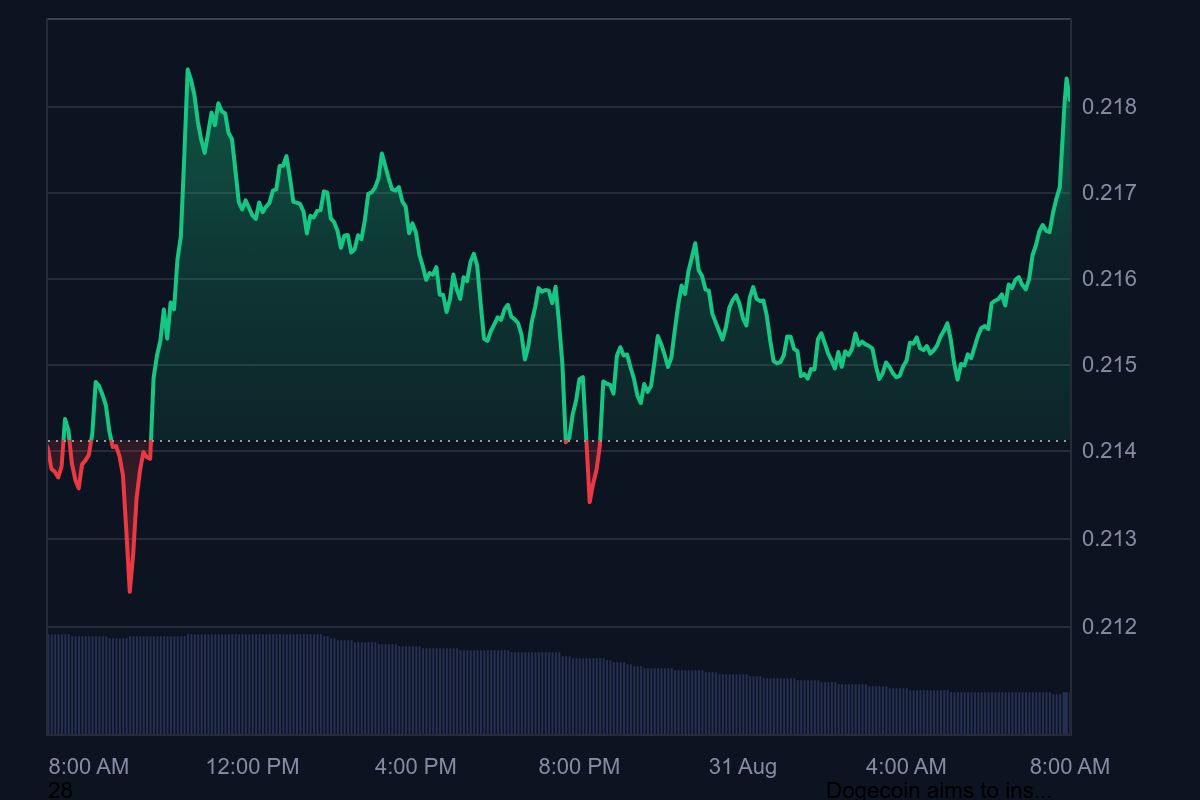
Task: Click the 0.213 price axis label
Action: pyautogui.click(x=1110, y=539)
